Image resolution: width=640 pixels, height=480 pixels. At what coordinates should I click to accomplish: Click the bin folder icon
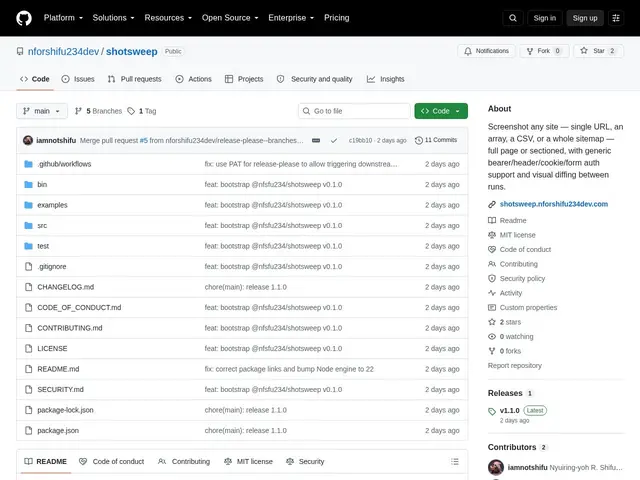pos(28,184)
